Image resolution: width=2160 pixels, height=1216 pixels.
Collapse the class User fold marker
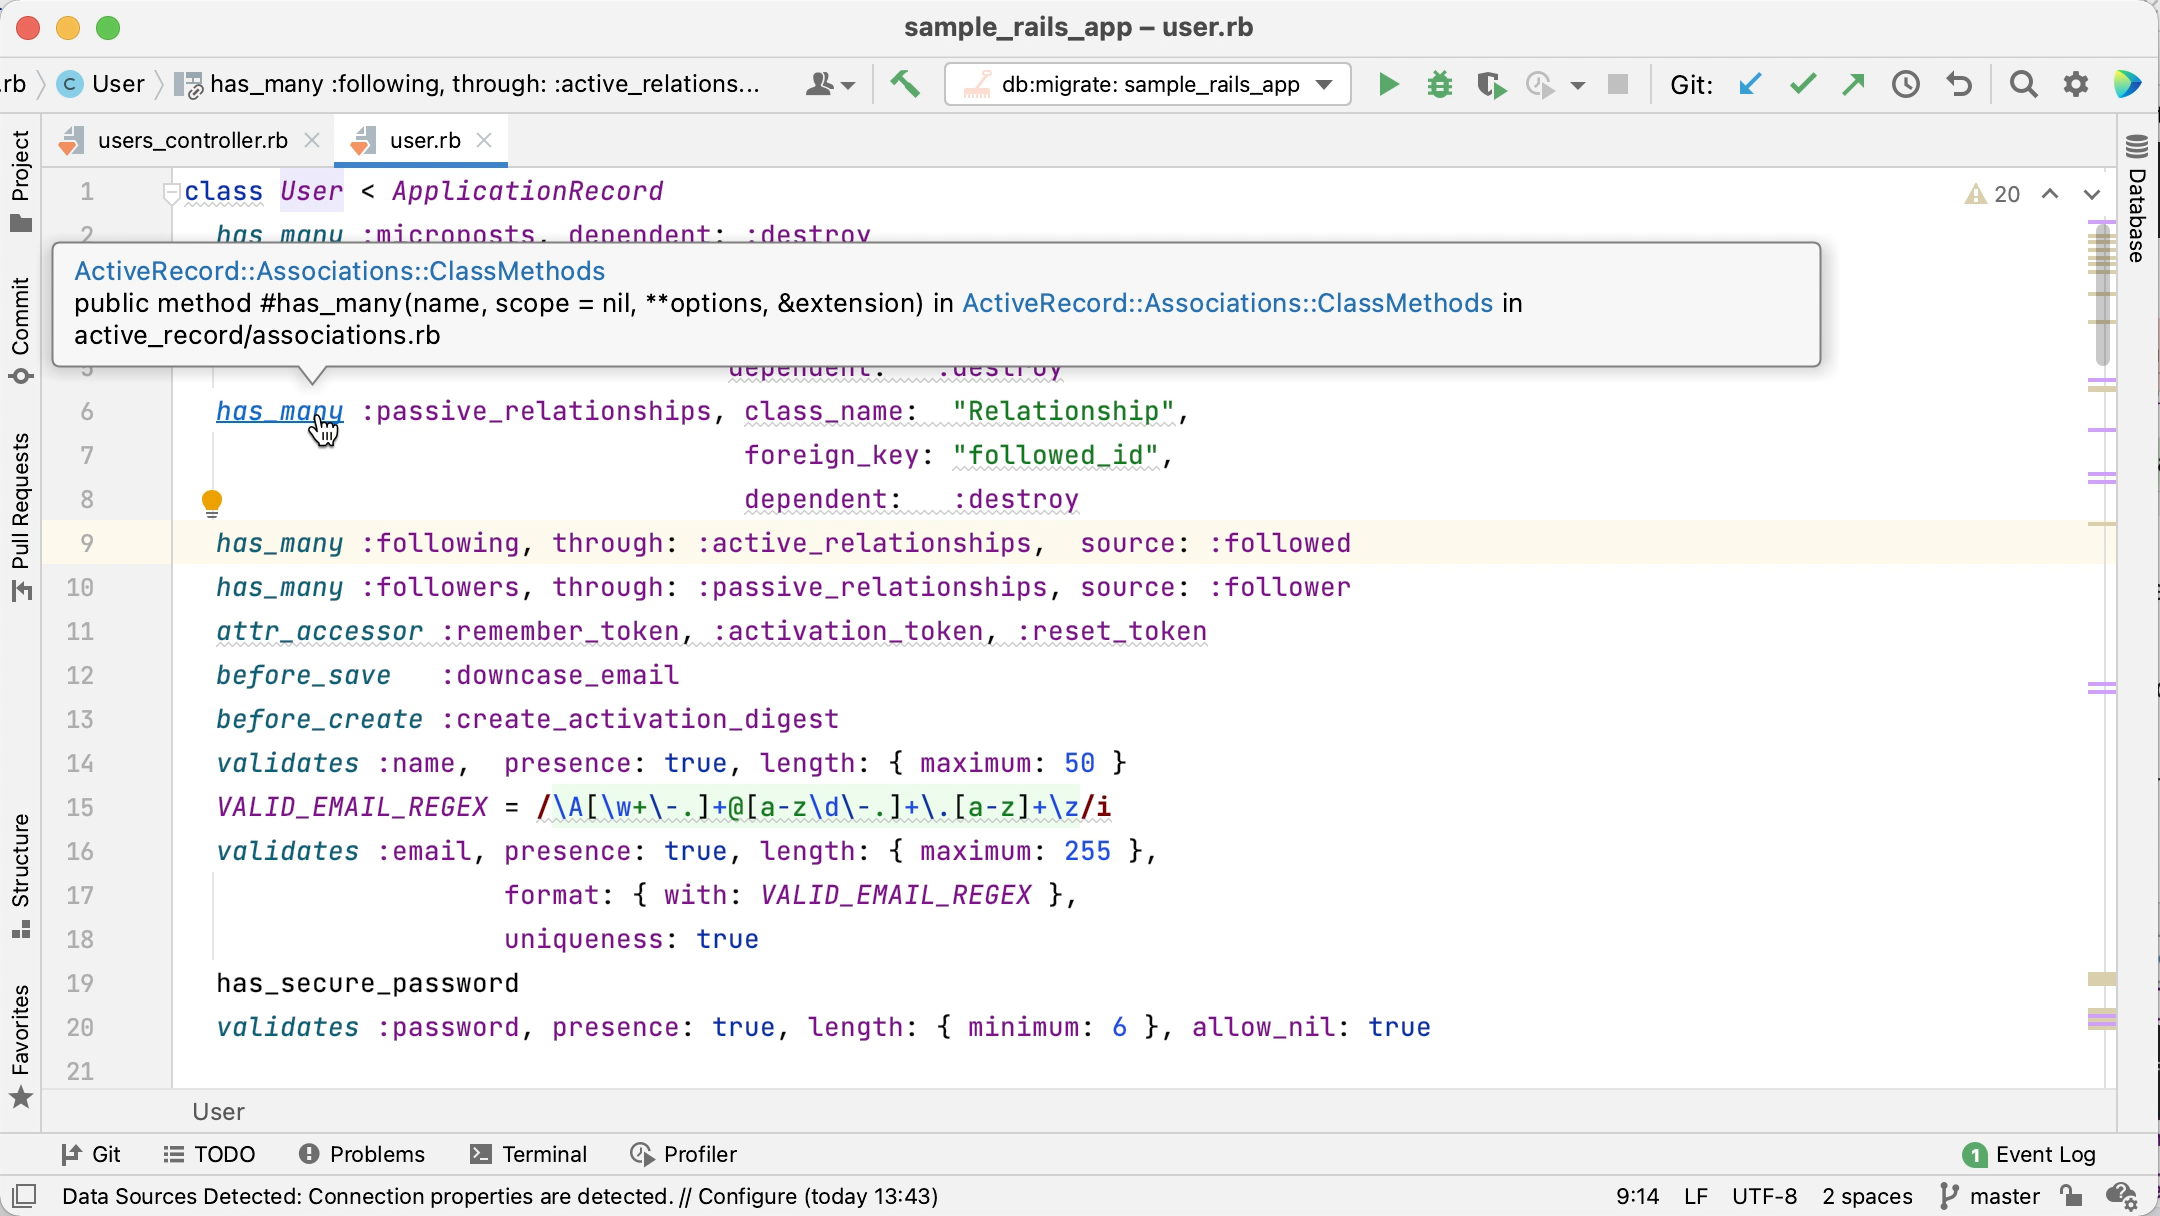(171, 193)
